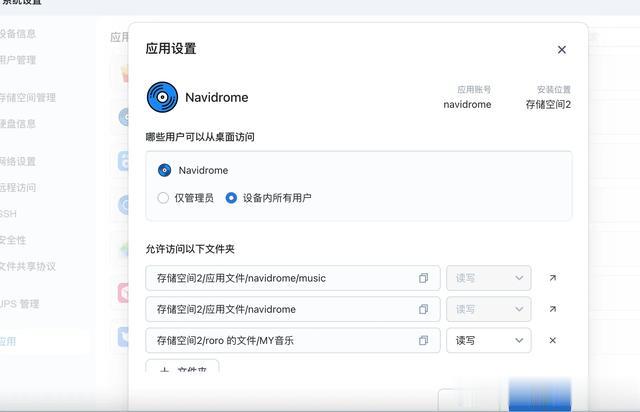This screenshot has height=412, width=640.
Task: Open 应用文件/navidrome folder via arrow icon
Action: pyautogui.click(x=552, y=309)
